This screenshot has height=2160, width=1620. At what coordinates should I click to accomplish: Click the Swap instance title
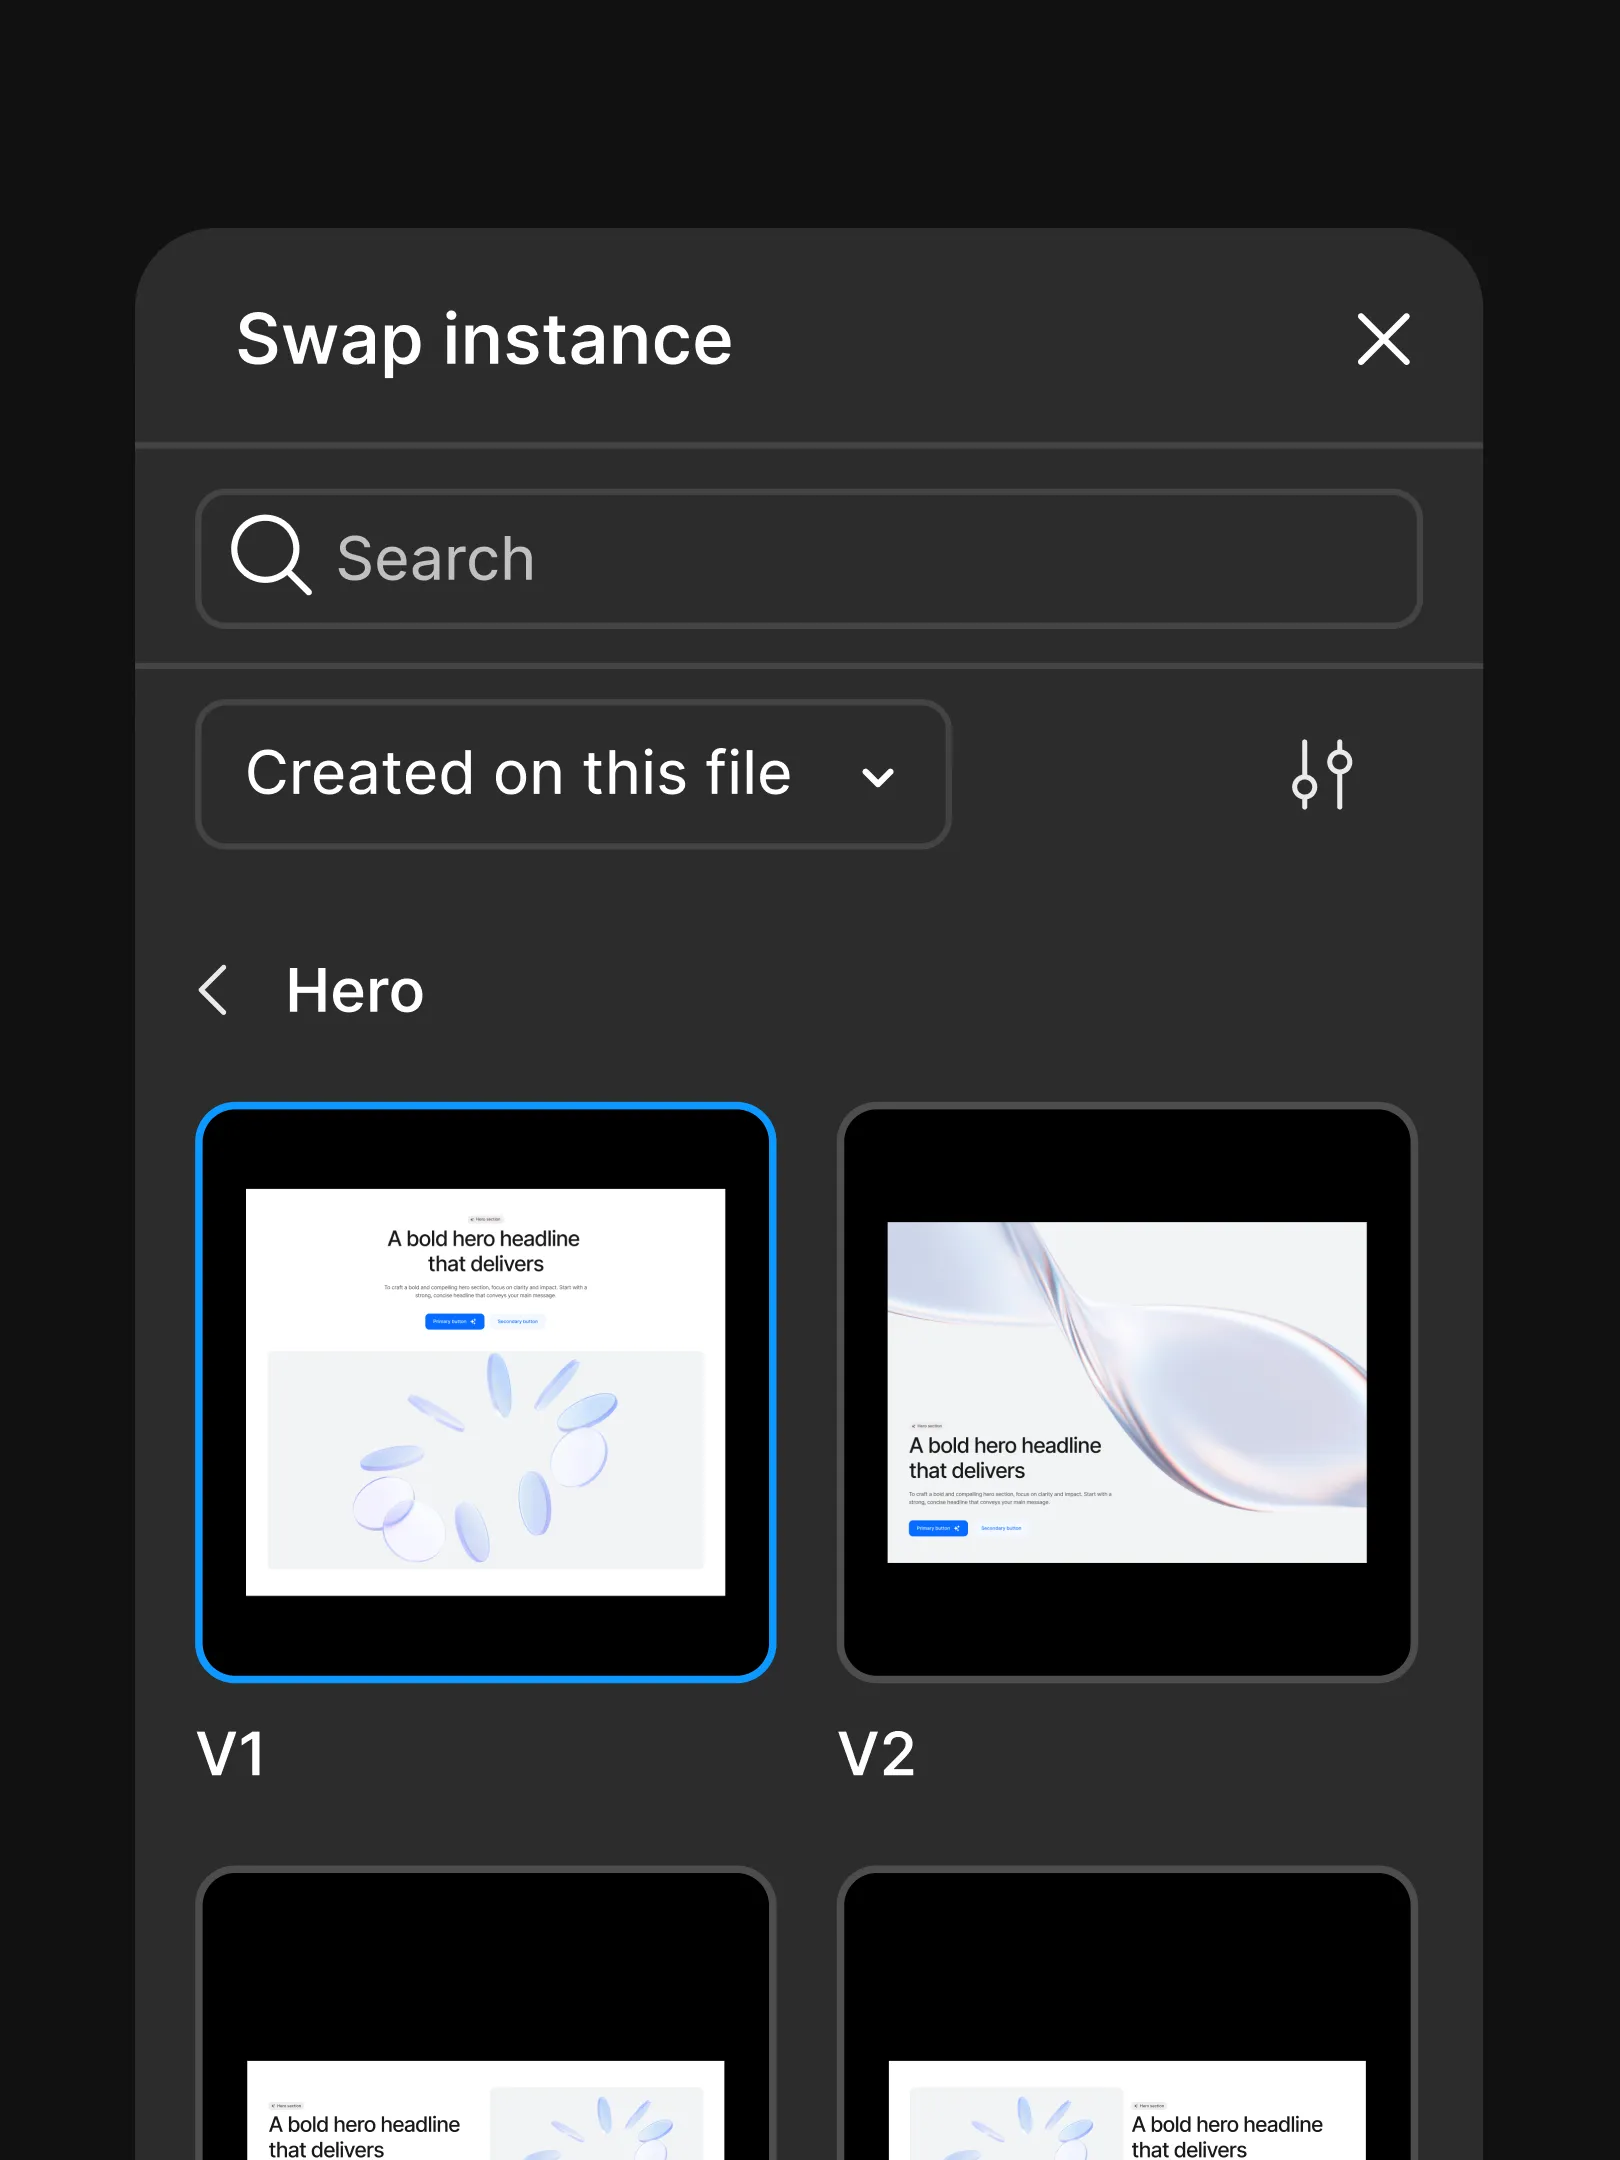485,340
